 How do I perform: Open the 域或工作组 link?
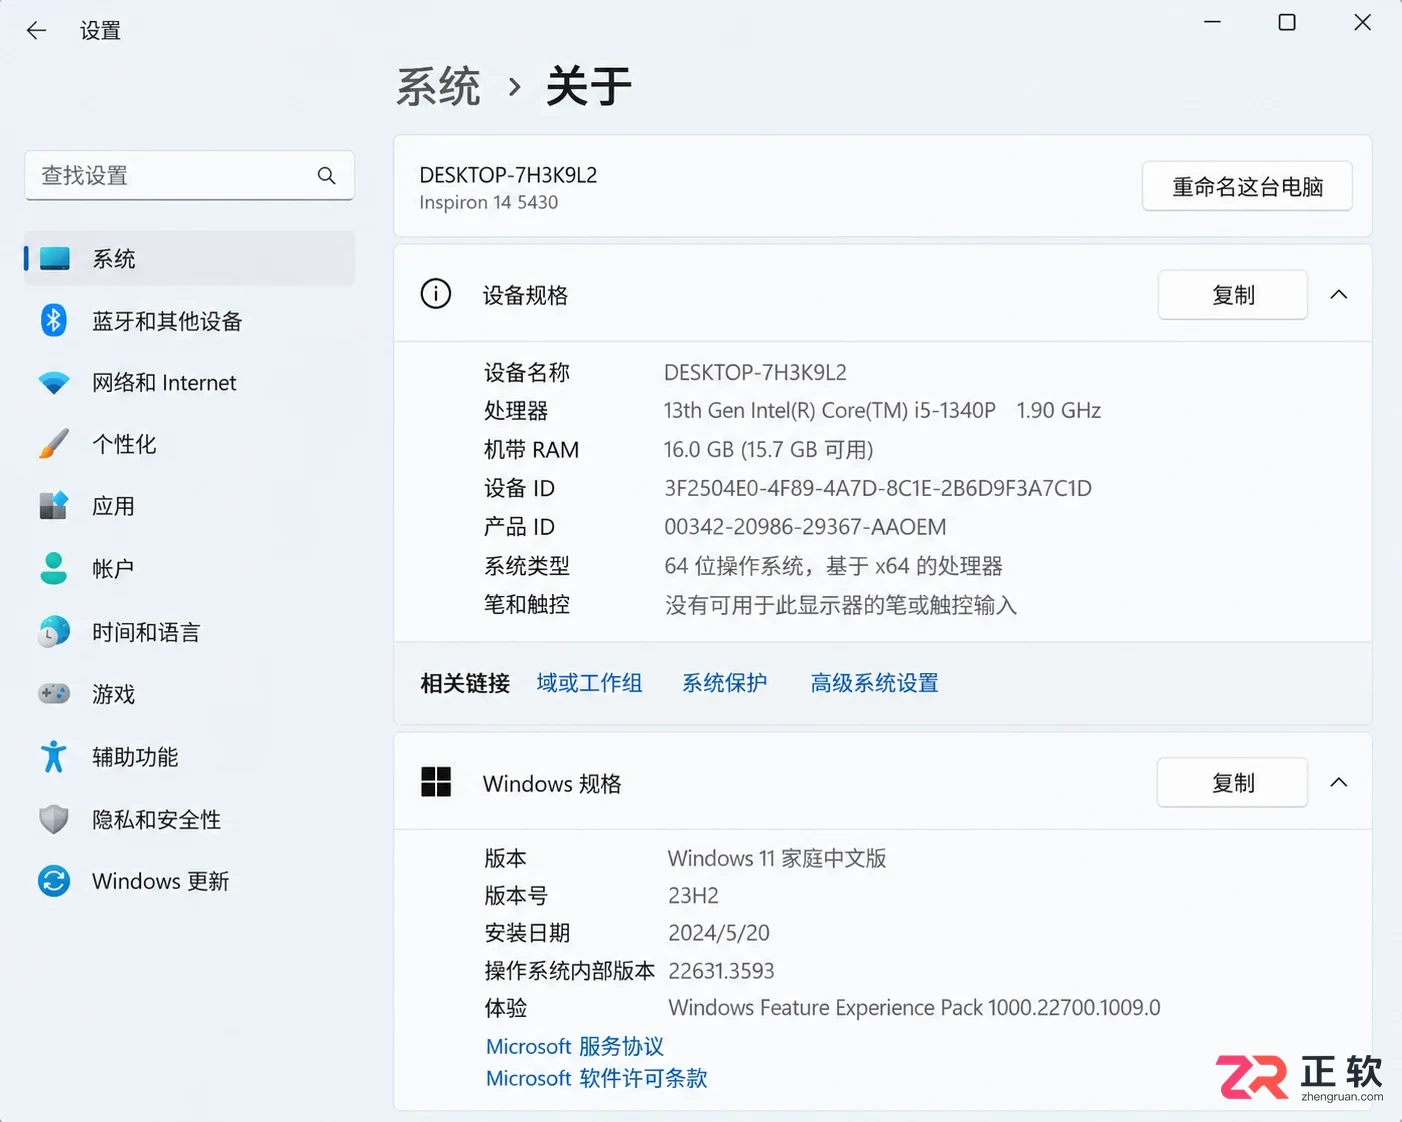(589, 683)
